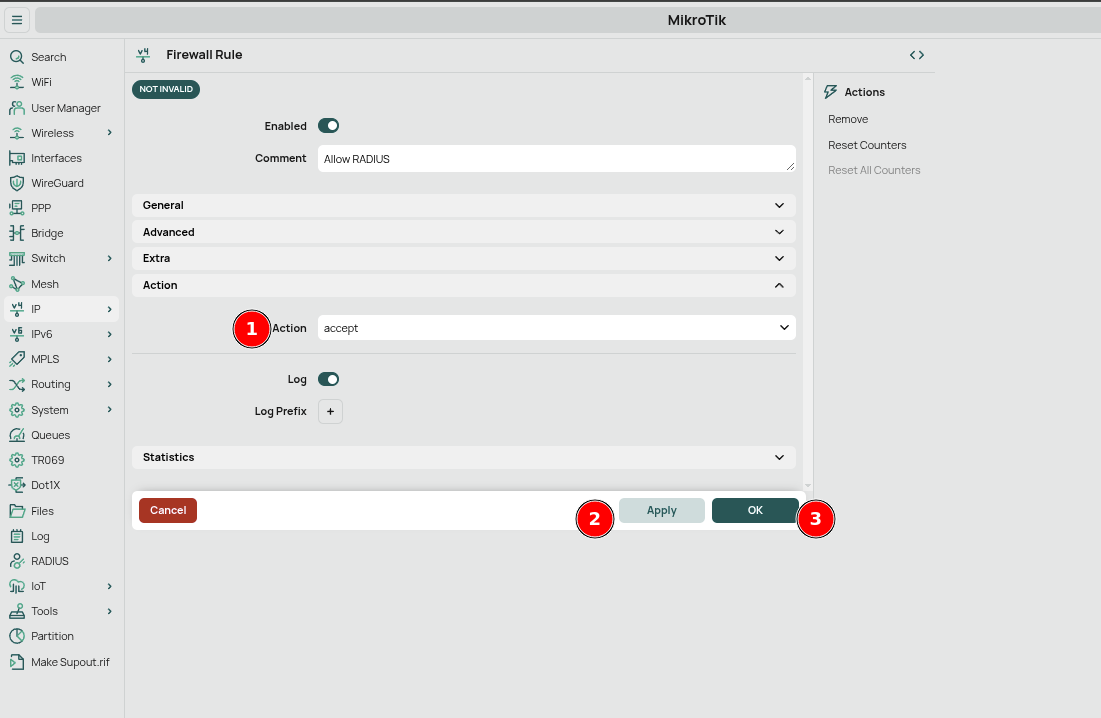Viewport: 1101px width, 718px height.
Task: Expand the Statistics section
Action: click(463, 457)
